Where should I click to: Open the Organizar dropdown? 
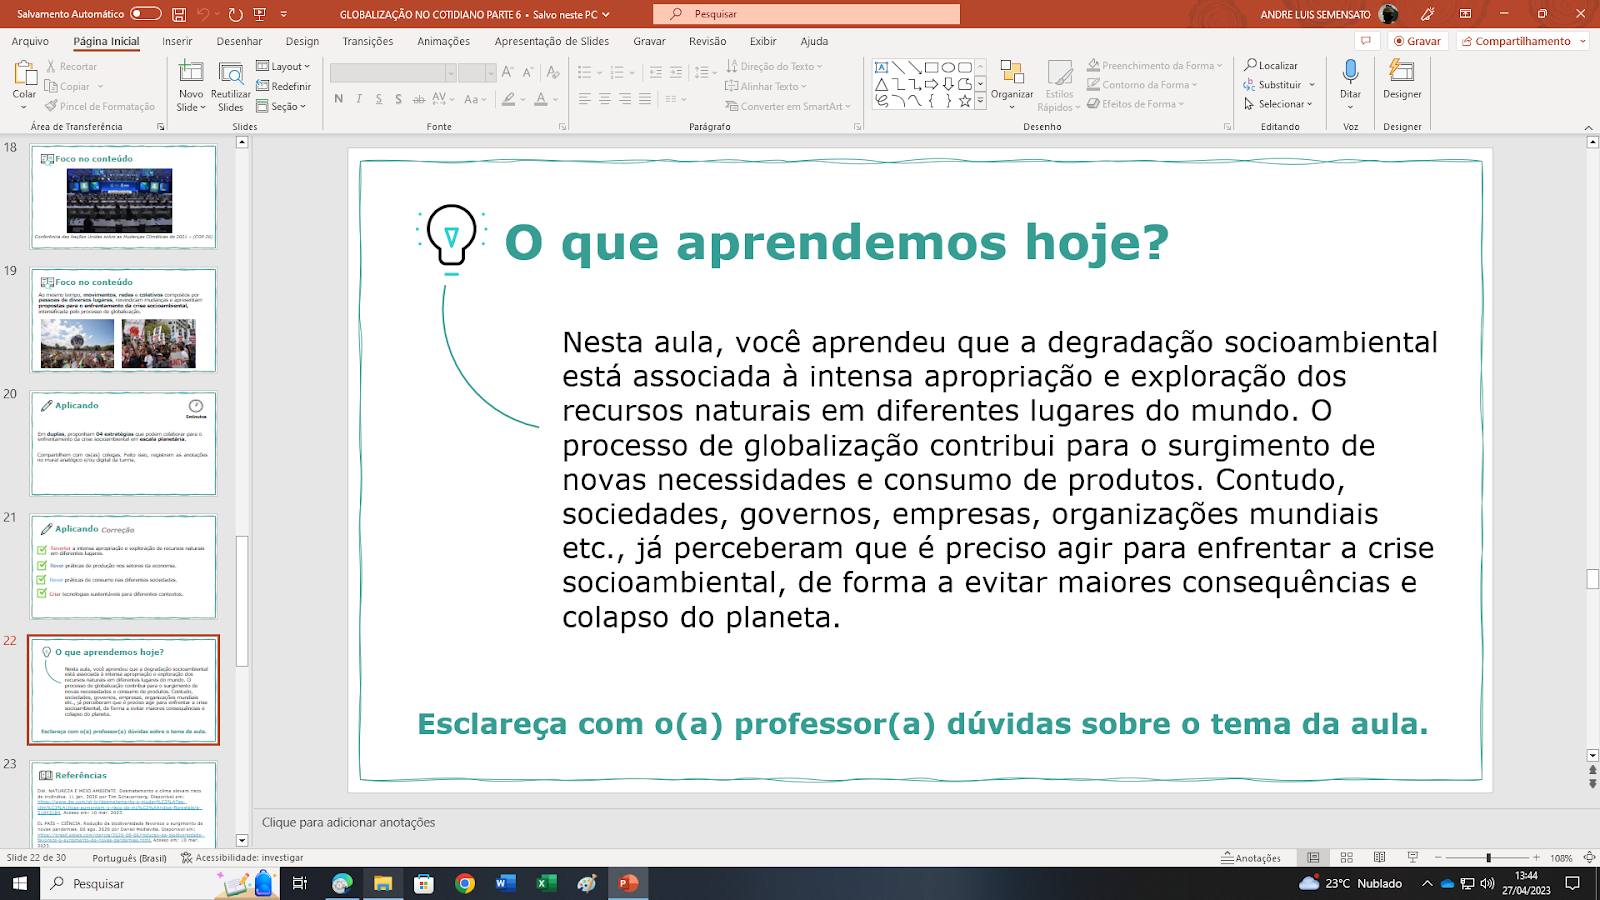[1012, 85]
